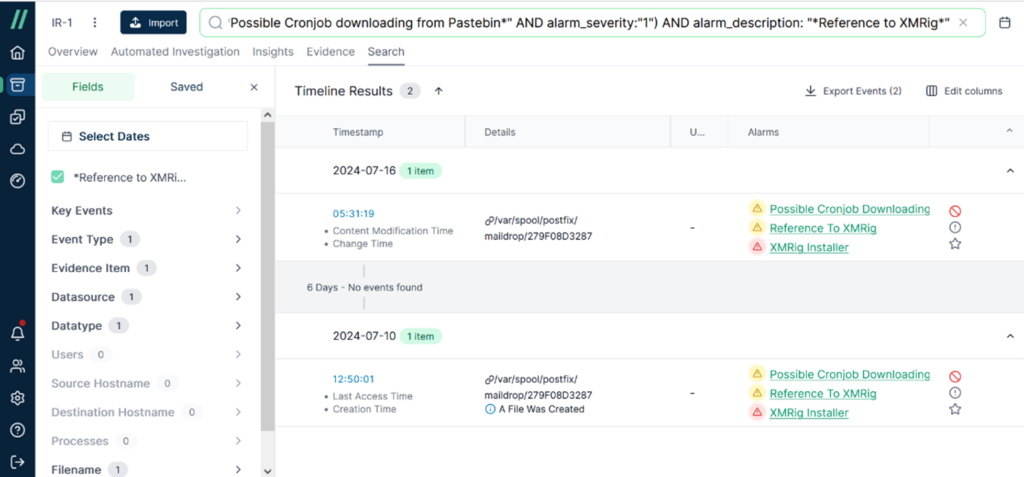Click search magnifier icon

[x=215, y=23]
